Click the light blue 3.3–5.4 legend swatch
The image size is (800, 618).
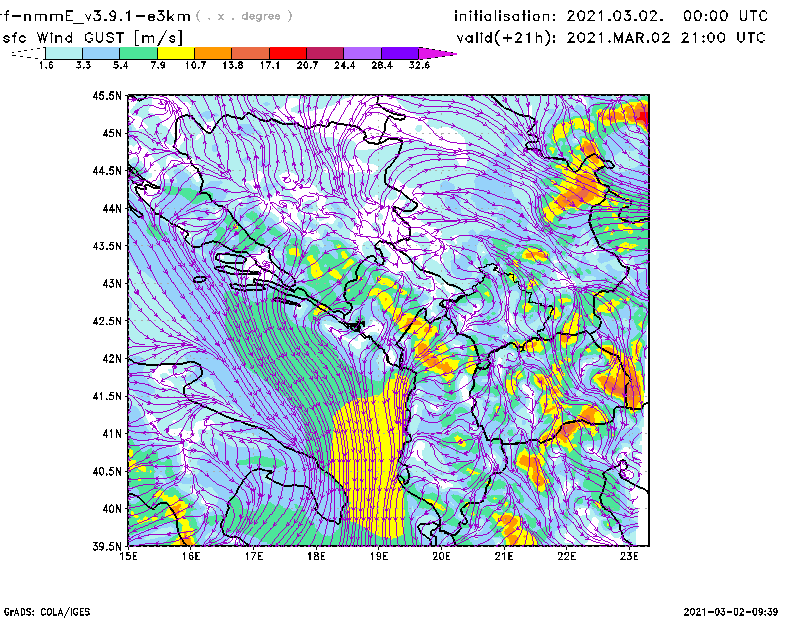[x=101, y=53]
